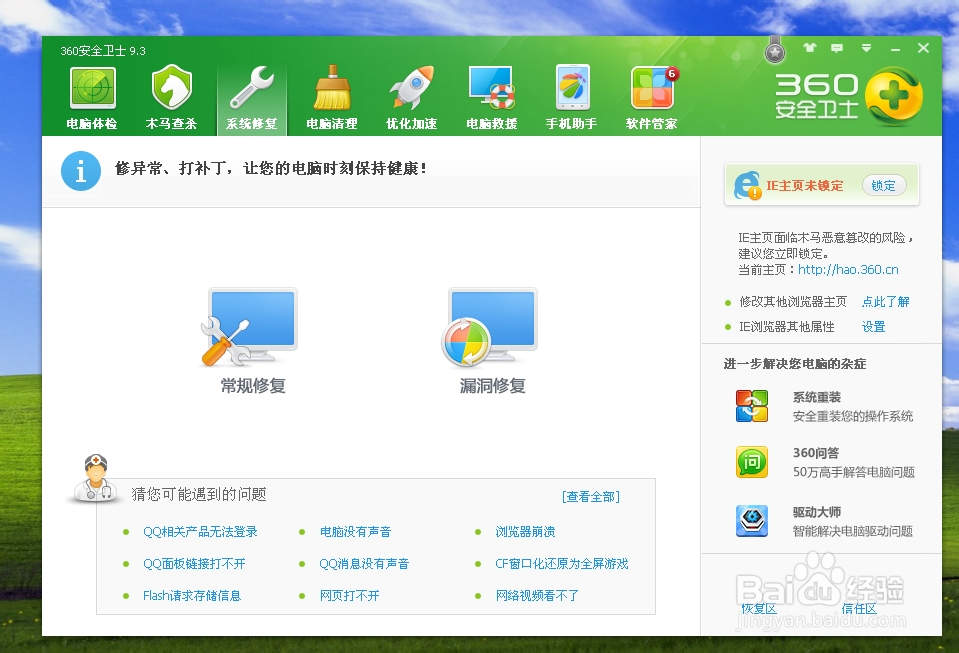Open 浏览器崩溃 problem link
This screenshot has height=653, width=959.
(525, 532)
